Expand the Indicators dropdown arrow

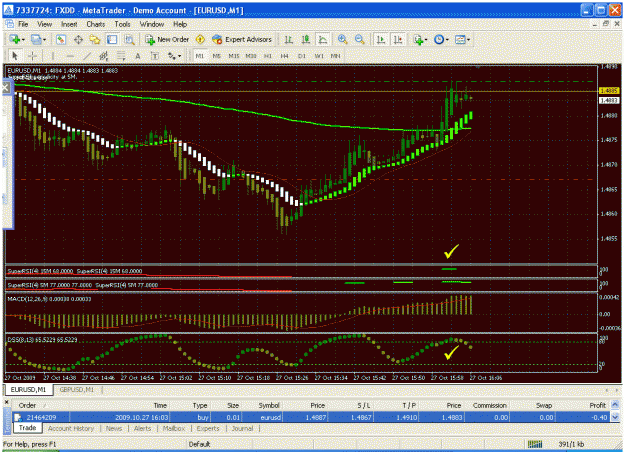pyautogui.click(x=426, y=40)
